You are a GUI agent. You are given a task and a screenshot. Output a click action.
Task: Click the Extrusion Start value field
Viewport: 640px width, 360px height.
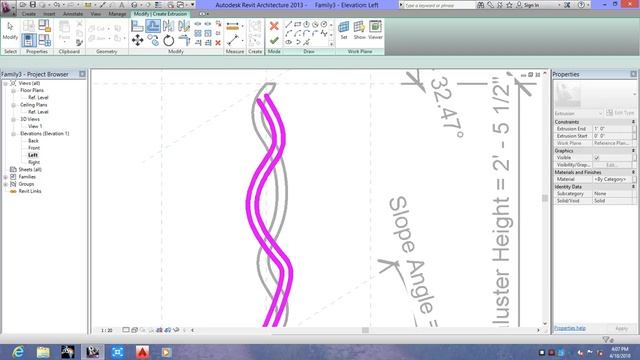613,136
